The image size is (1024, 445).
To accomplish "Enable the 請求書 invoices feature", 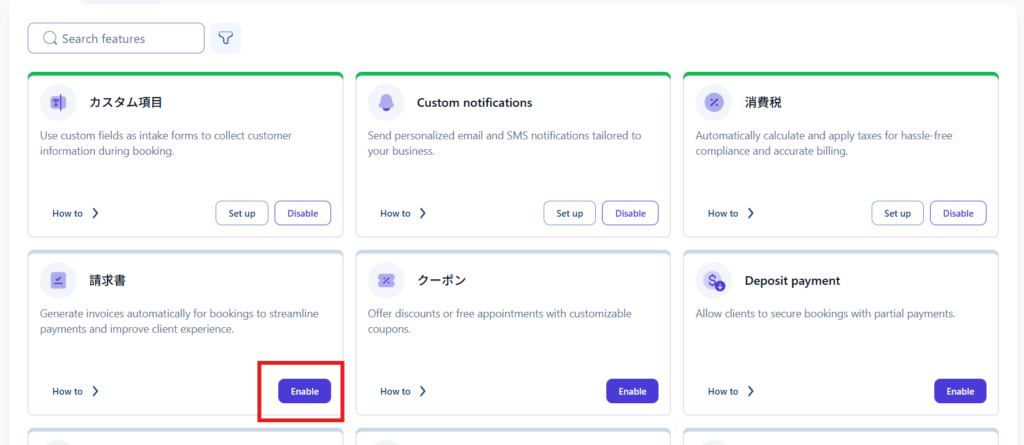I will pyautogui.click(x=304, y=391).
